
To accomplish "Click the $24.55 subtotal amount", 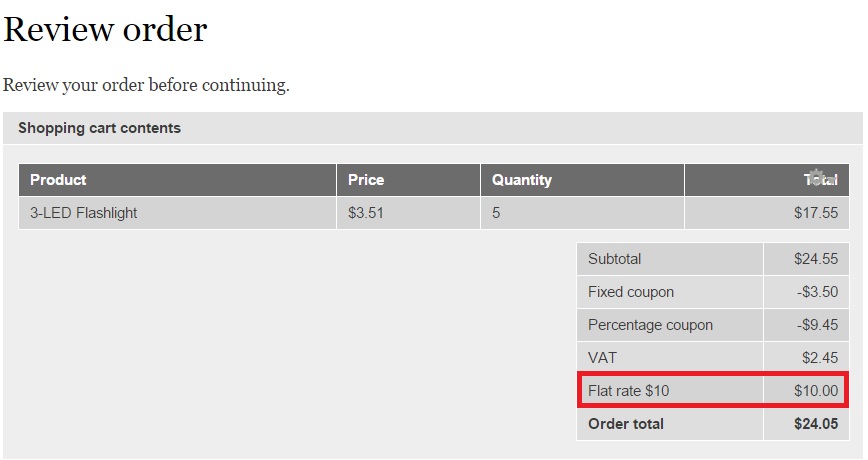I will pos(816,259).
